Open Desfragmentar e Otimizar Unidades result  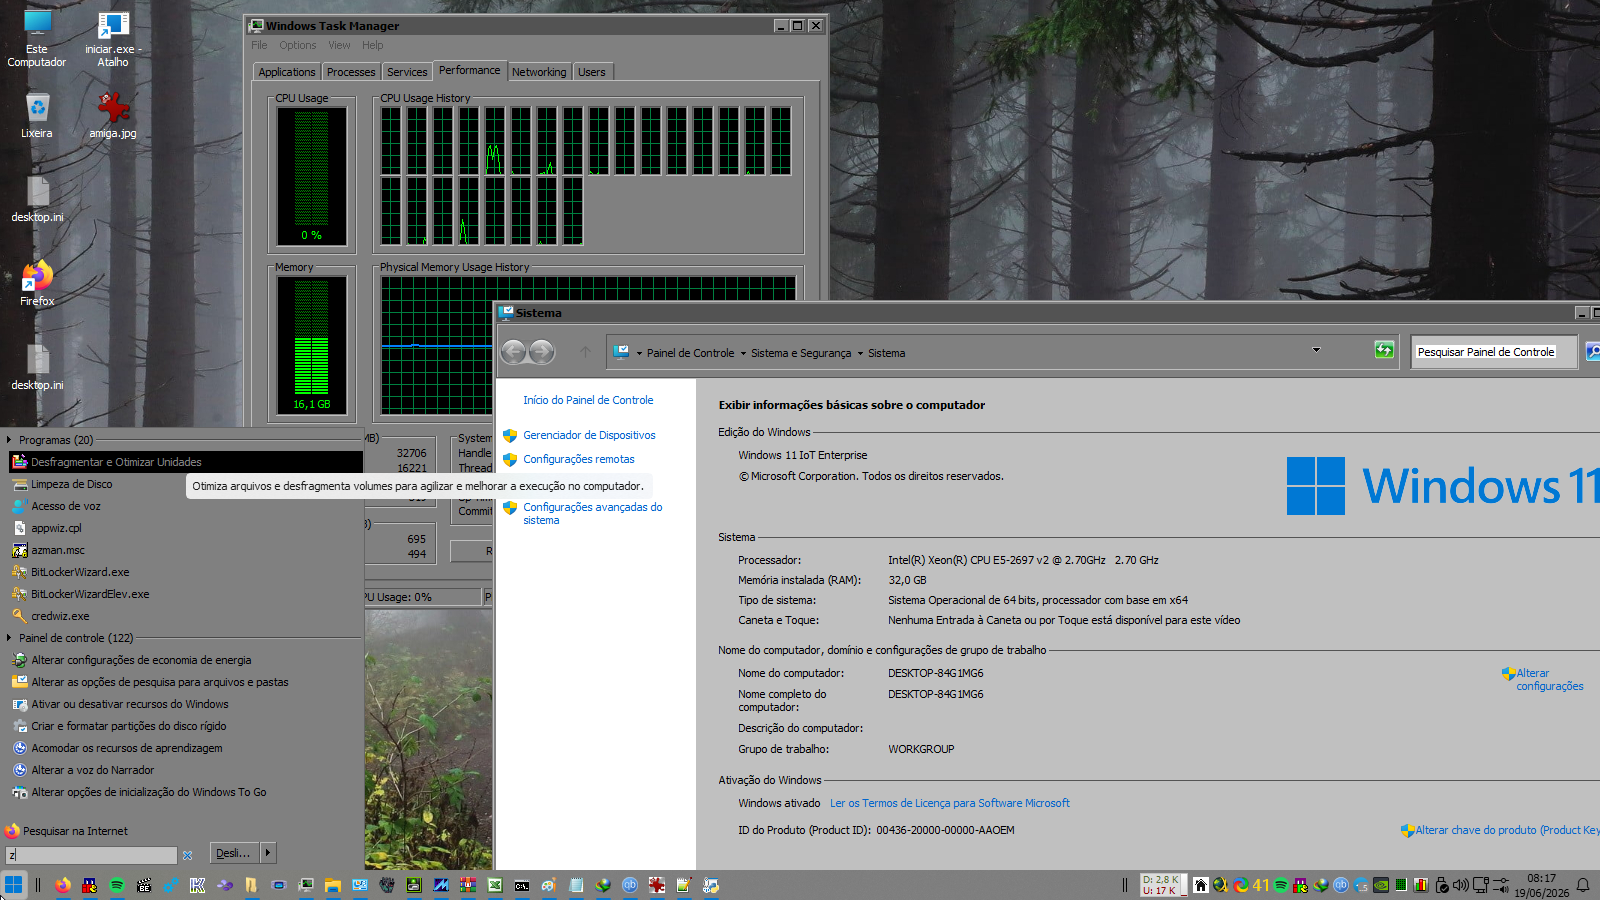[186, 462]
